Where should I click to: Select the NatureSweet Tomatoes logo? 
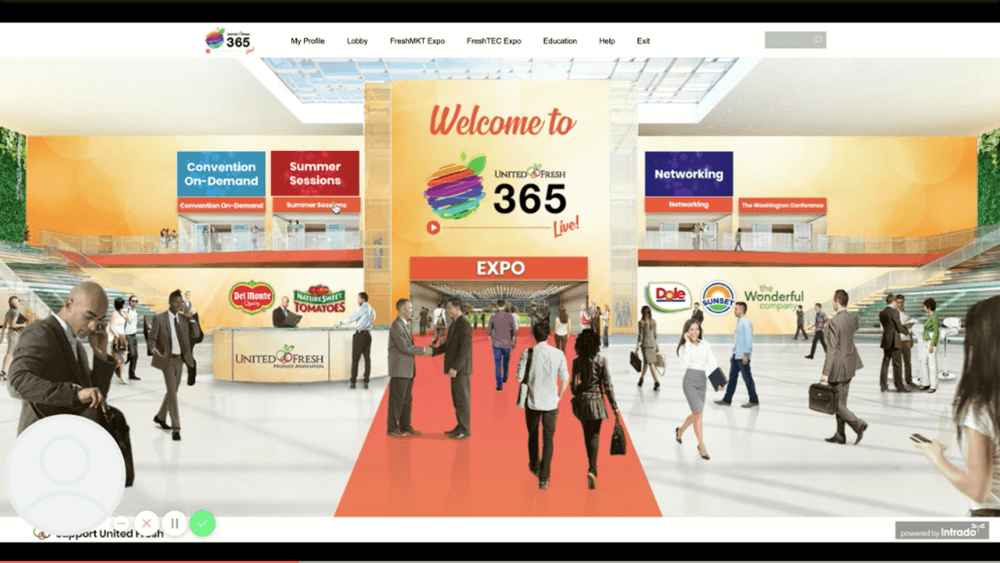pyautogui.click(x=319, y=299)
